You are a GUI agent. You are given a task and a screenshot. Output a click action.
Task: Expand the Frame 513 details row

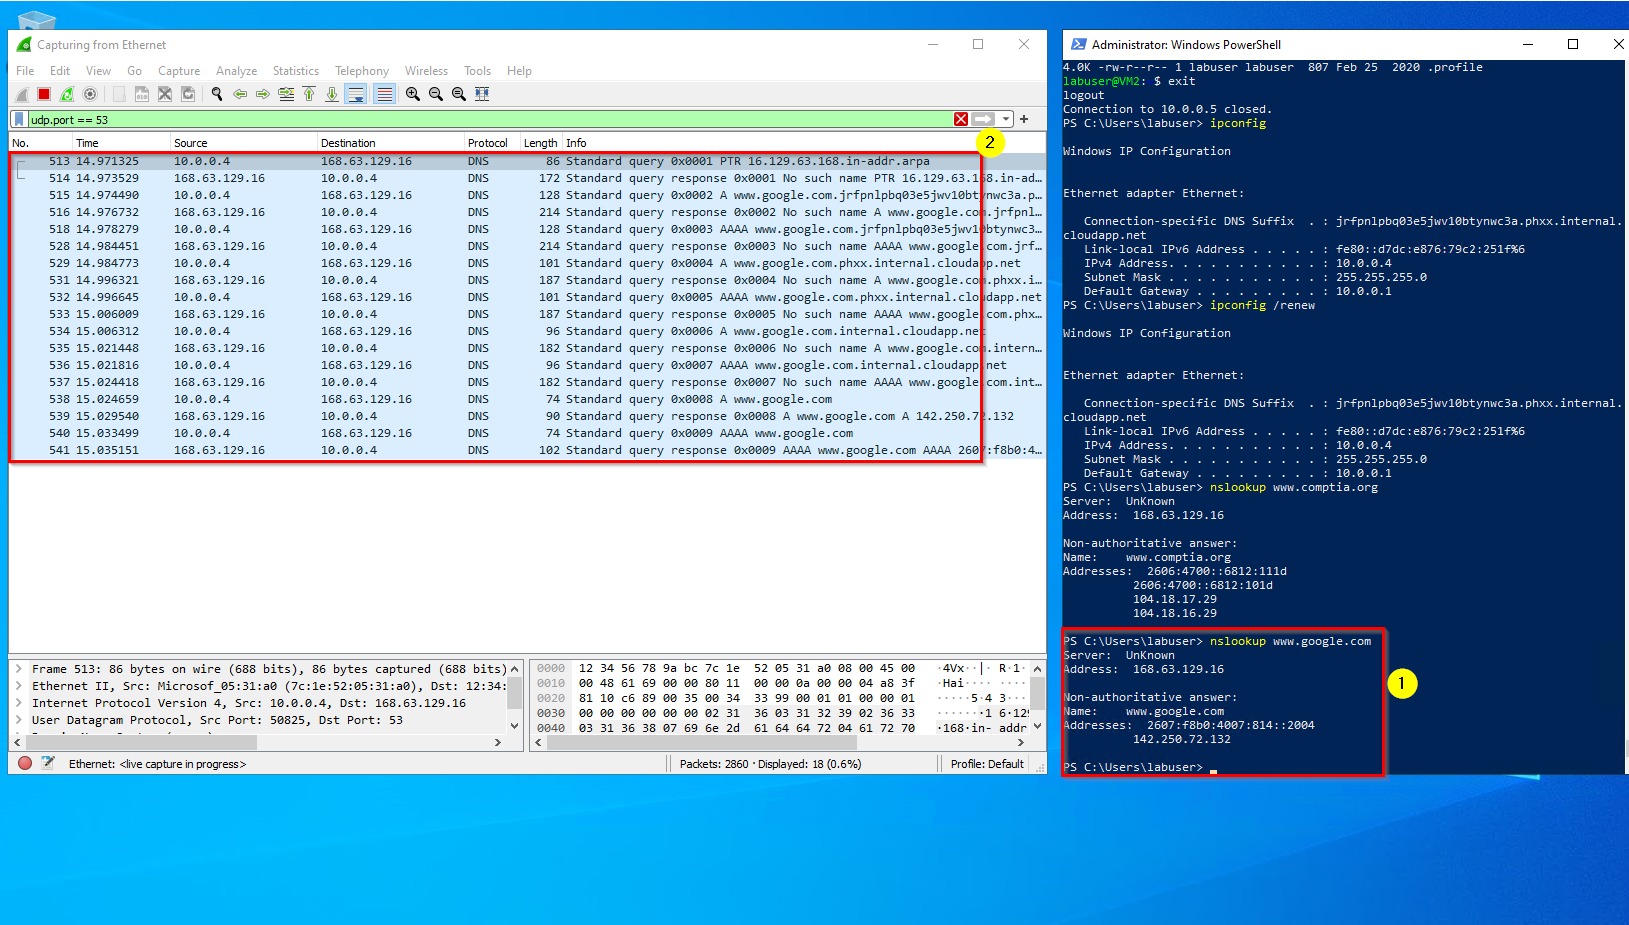tap(19, 669)
